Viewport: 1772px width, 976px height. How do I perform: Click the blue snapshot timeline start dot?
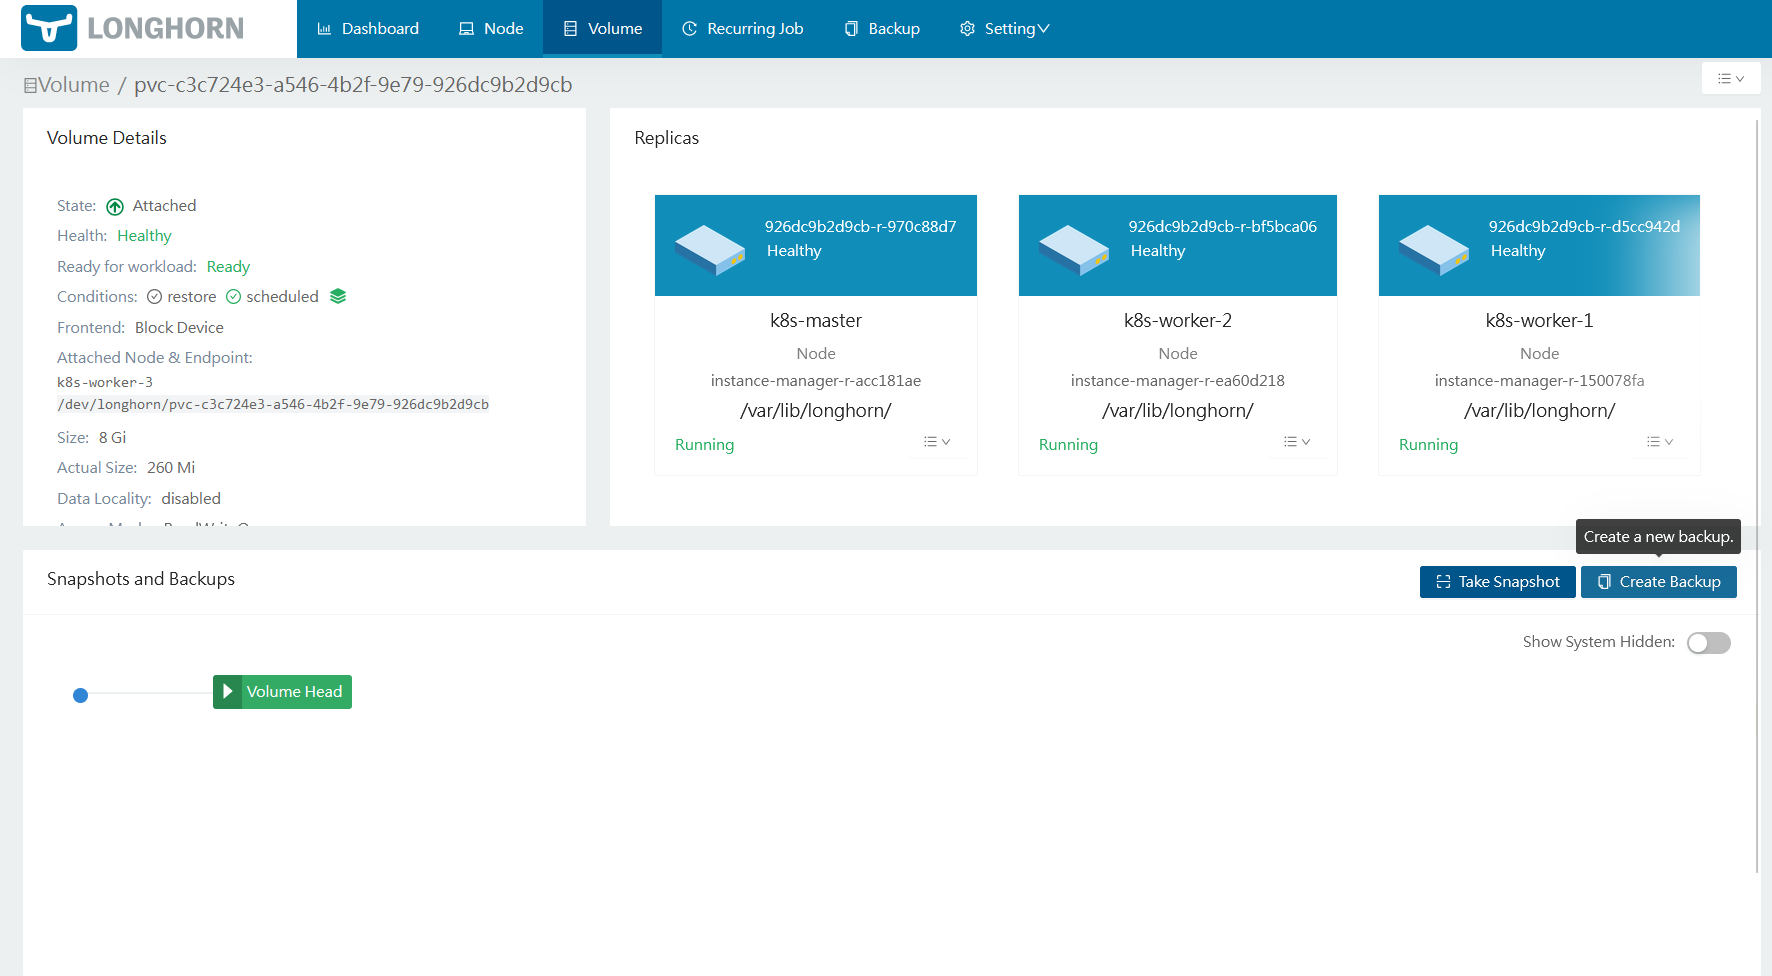point(81,695)
